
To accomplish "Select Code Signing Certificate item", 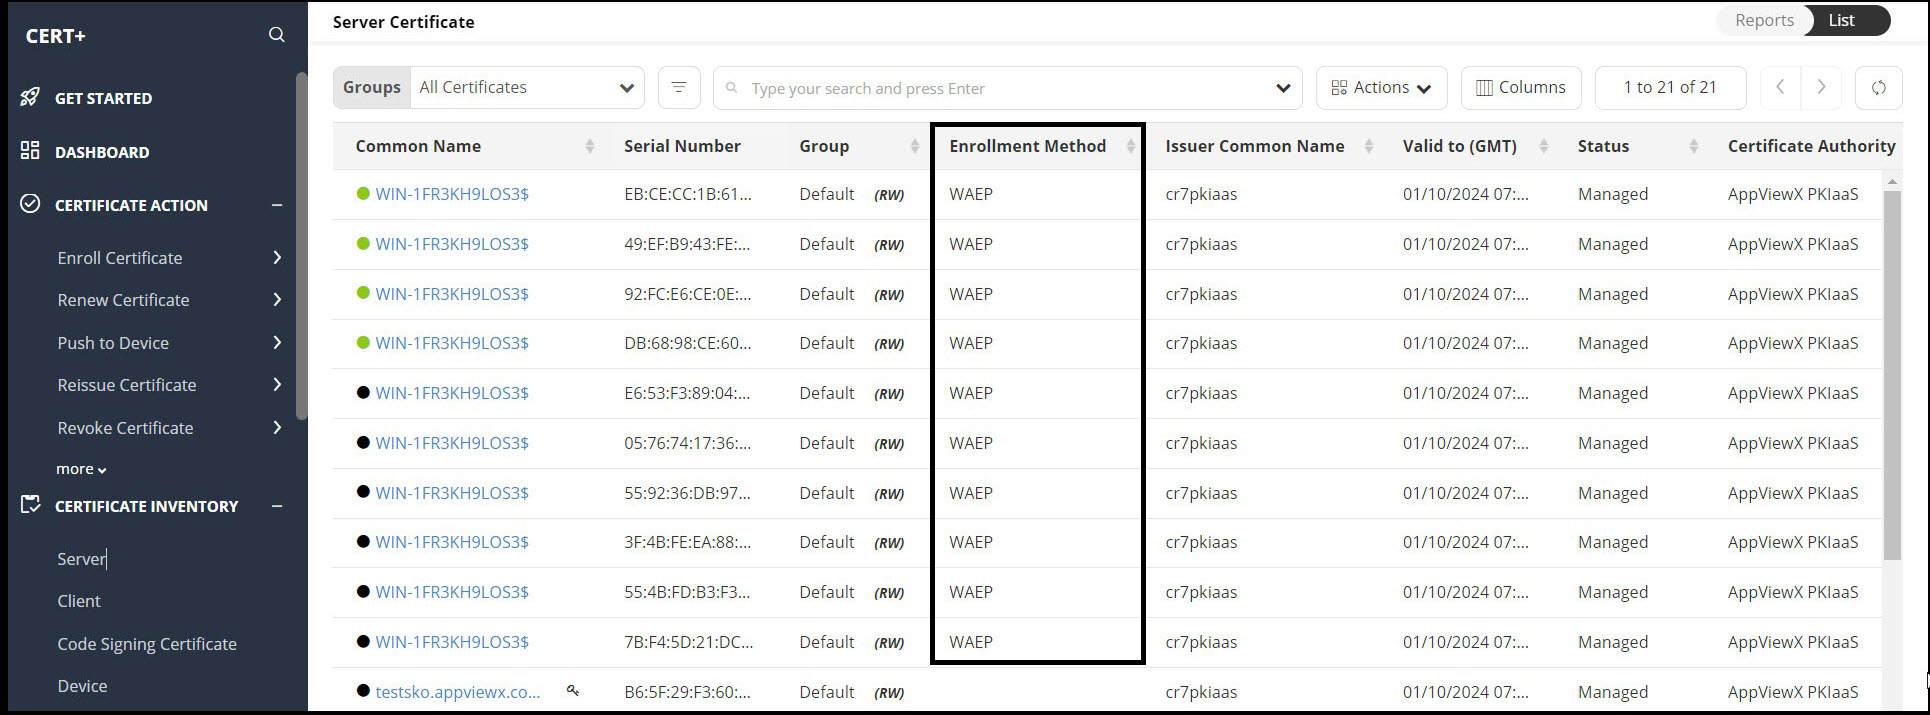I will pyautogui.click(x=147, y=644).
